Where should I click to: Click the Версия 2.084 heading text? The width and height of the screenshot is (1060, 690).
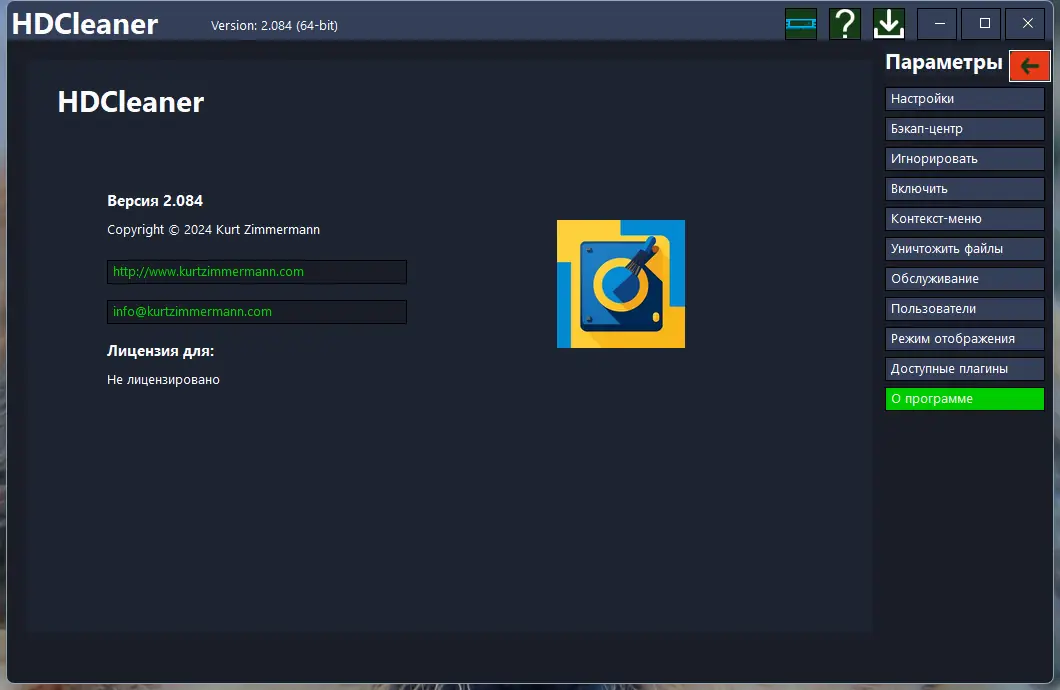tap(155, 201)
